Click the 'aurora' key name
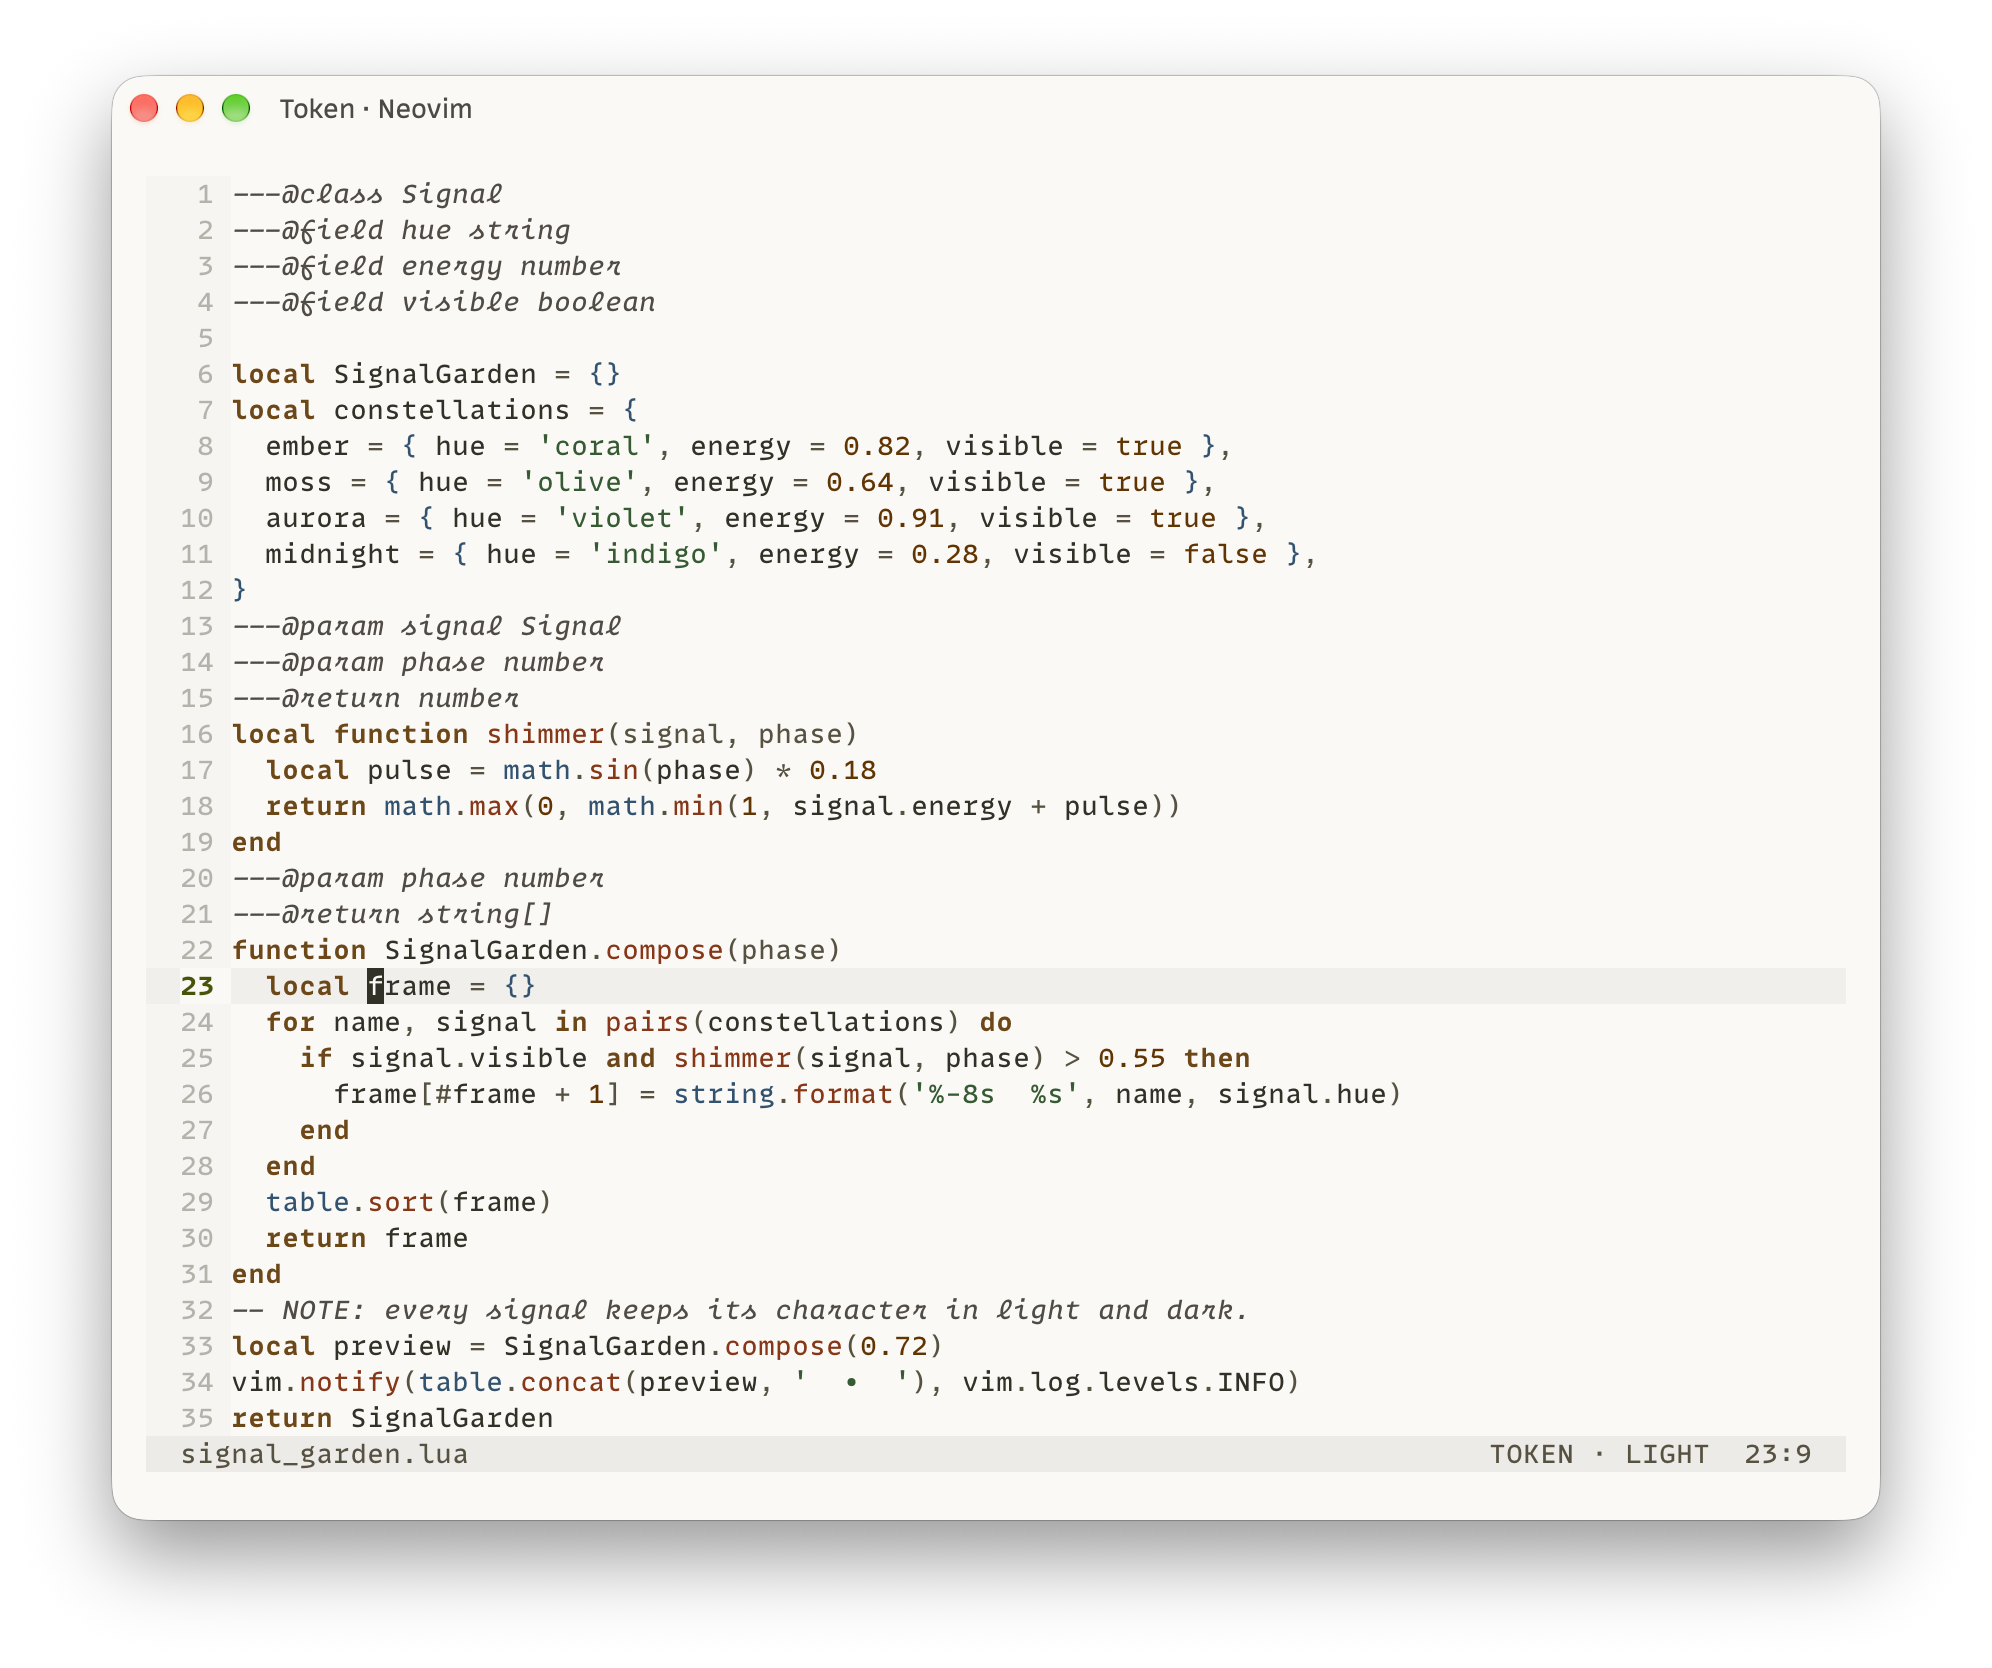The height and width of the screenshot is (1668, 1992). [x=316, y=518]
